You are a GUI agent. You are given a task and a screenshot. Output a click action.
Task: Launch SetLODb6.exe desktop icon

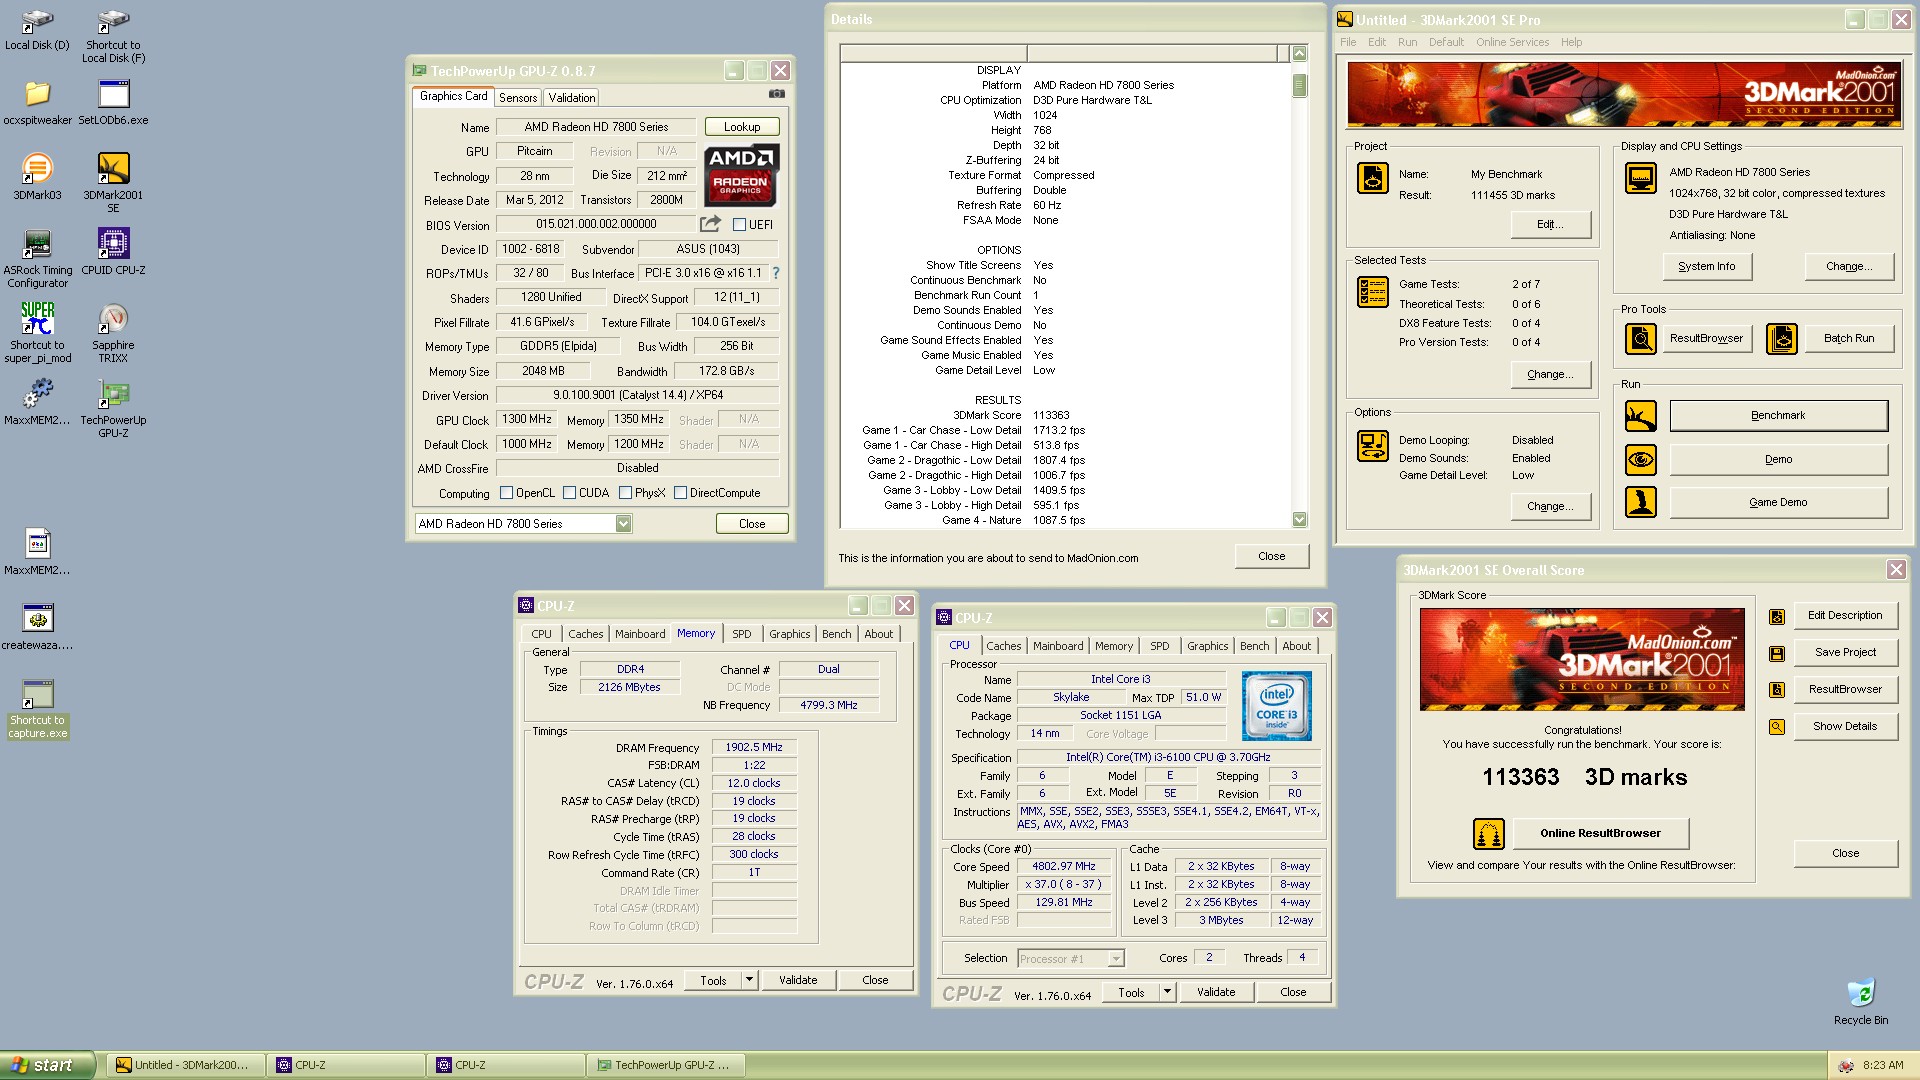pos(113,102)
